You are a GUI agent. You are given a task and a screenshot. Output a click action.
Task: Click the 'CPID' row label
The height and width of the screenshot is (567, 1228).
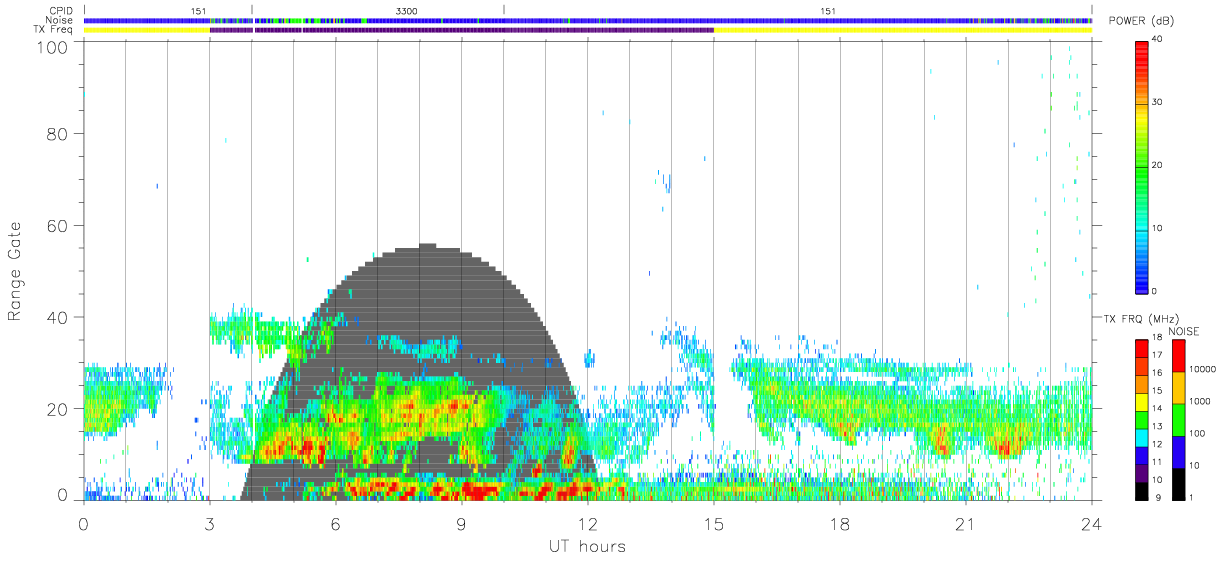click(62, 10)
